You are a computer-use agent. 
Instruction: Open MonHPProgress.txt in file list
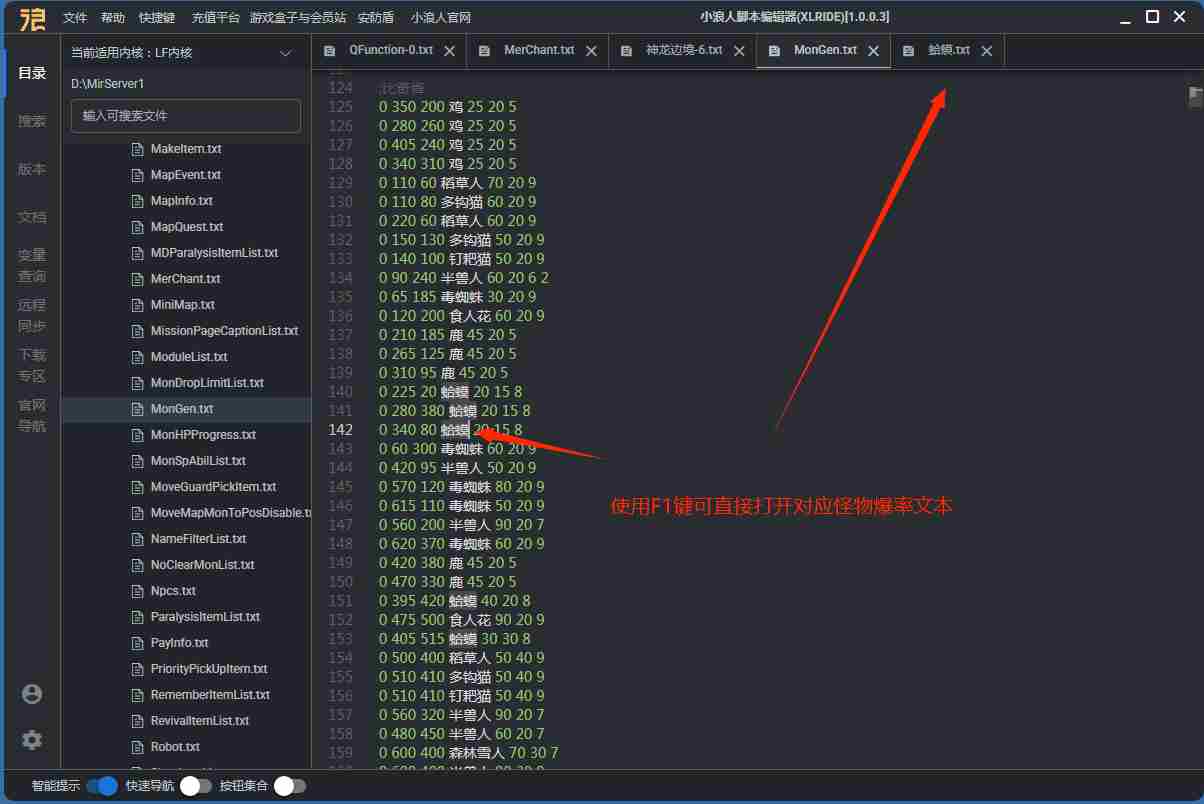203,435
